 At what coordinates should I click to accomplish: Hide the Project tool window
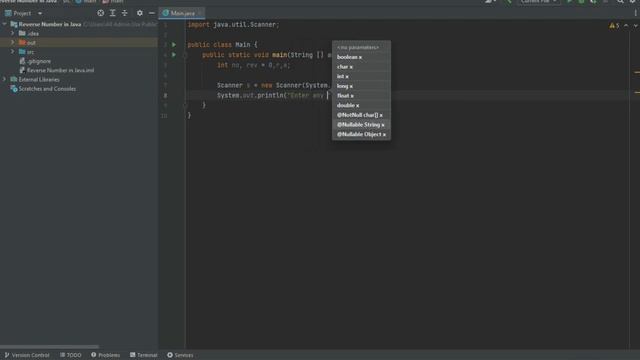click(151, 13)
